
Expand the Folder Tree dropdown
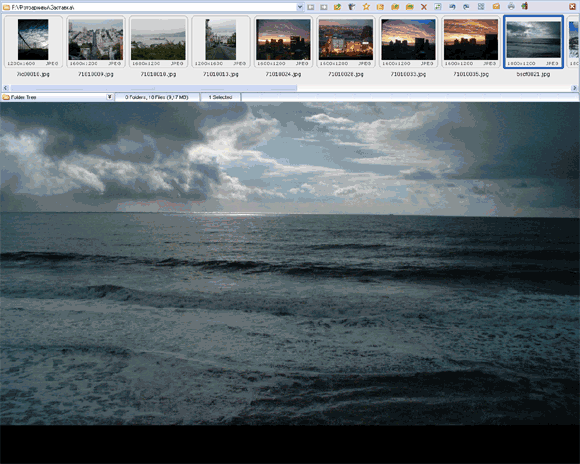pyautogui.click(x=109, y=97)
